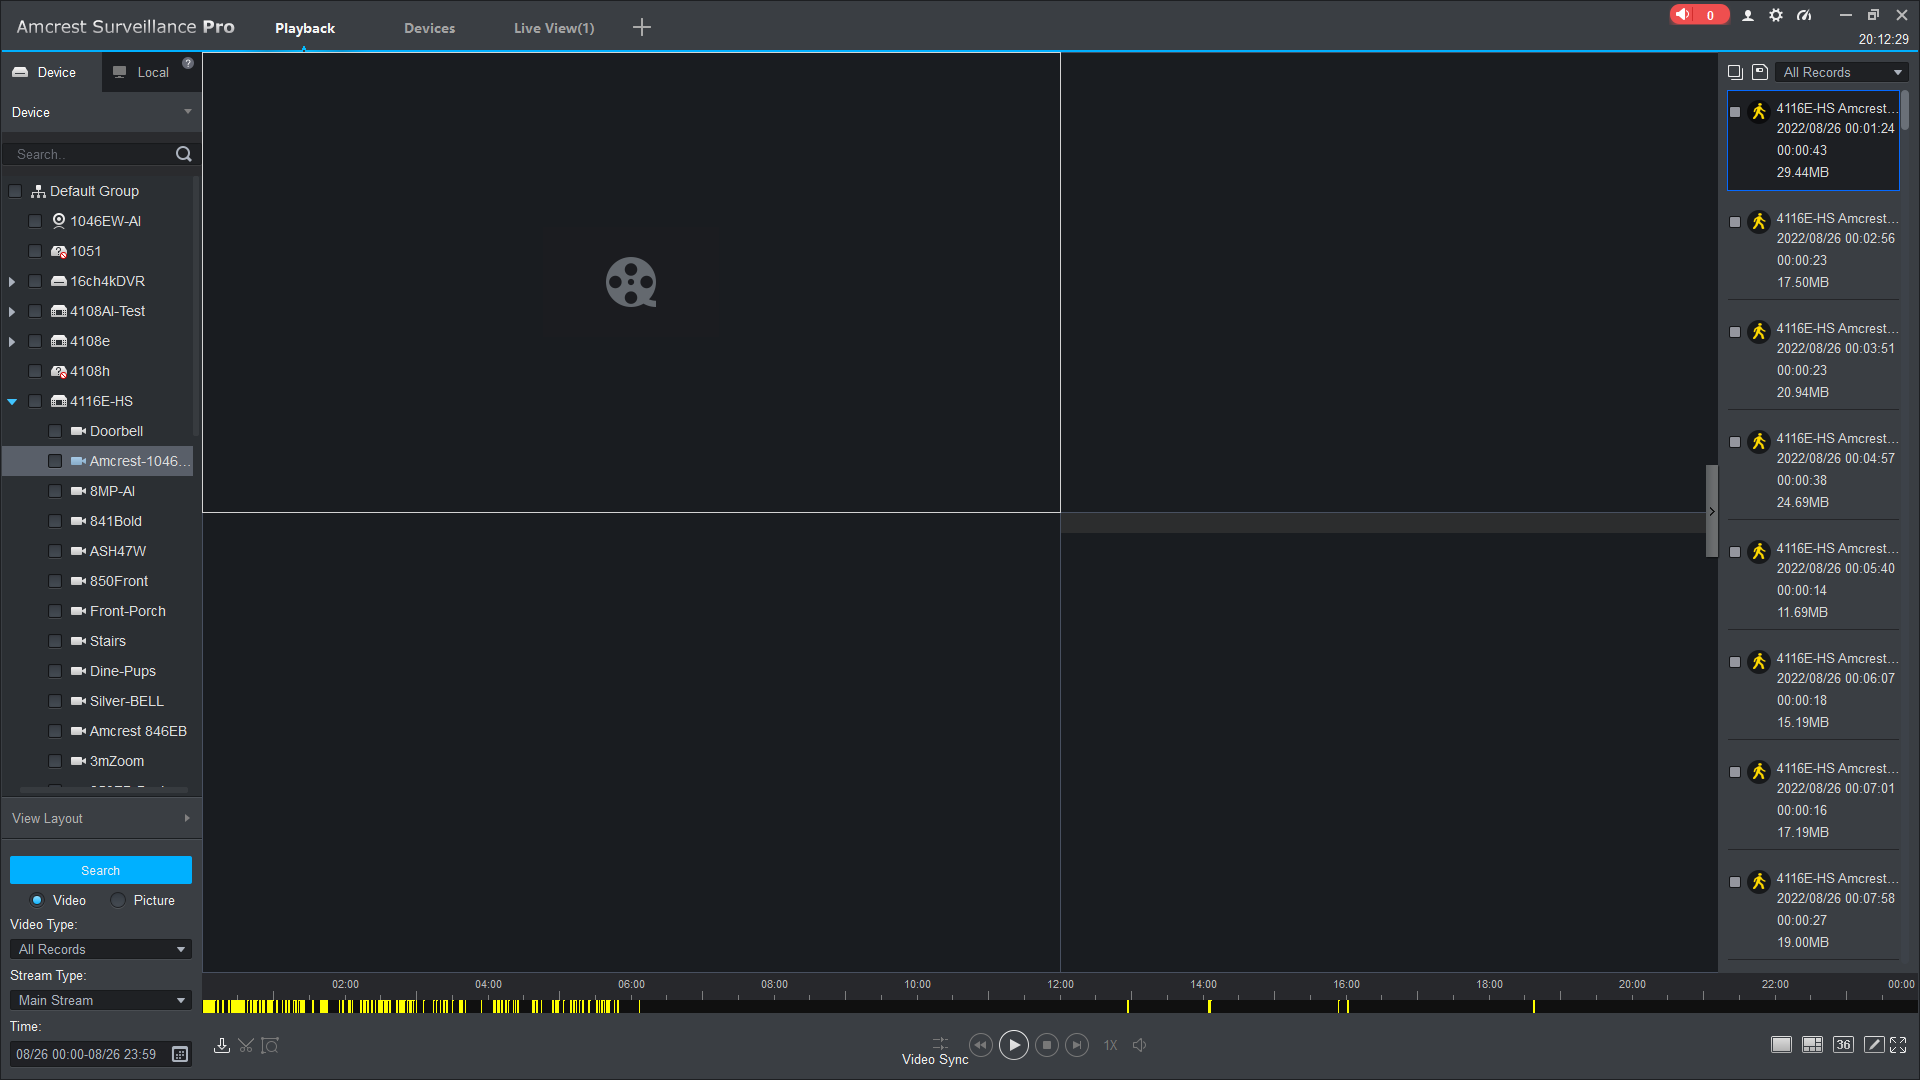Select single-view layout icon
This screenshot has height=1080, width=1920.
tap(1781, 1045)
